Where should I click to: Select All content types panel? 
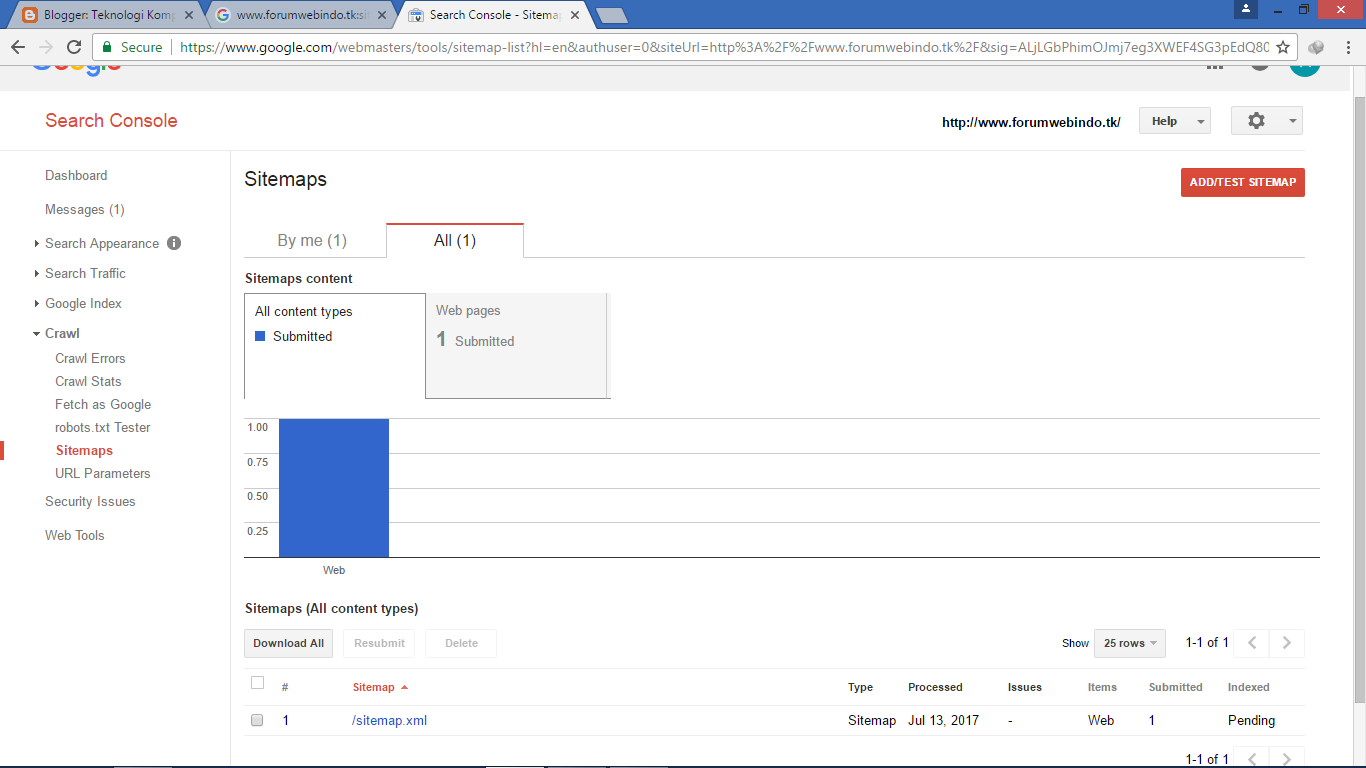tap(335, 345)
